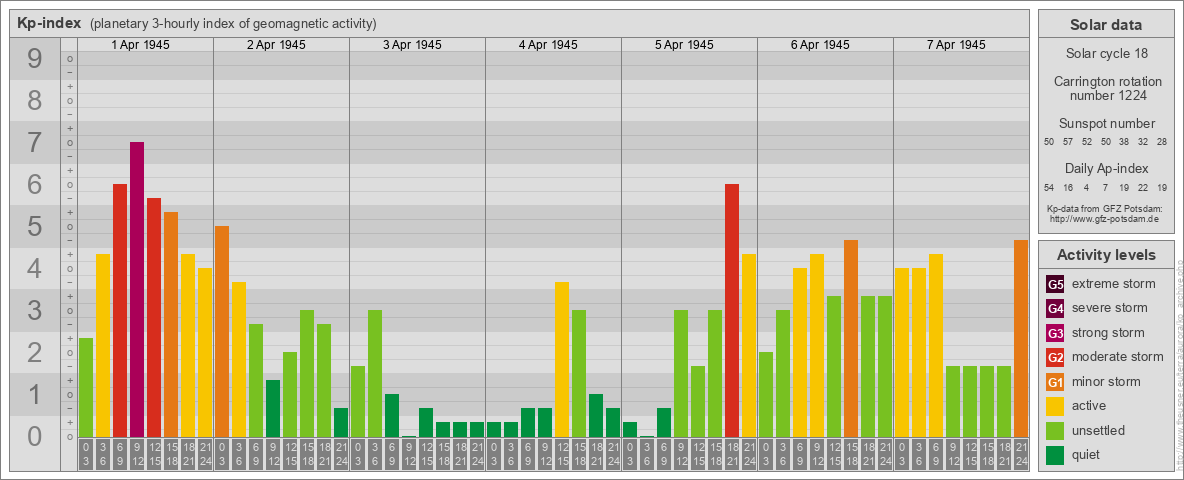Click the '2 Apr 1945' date header
The height and width of the screenshot is (480, 1184).
tap(276, 45)
